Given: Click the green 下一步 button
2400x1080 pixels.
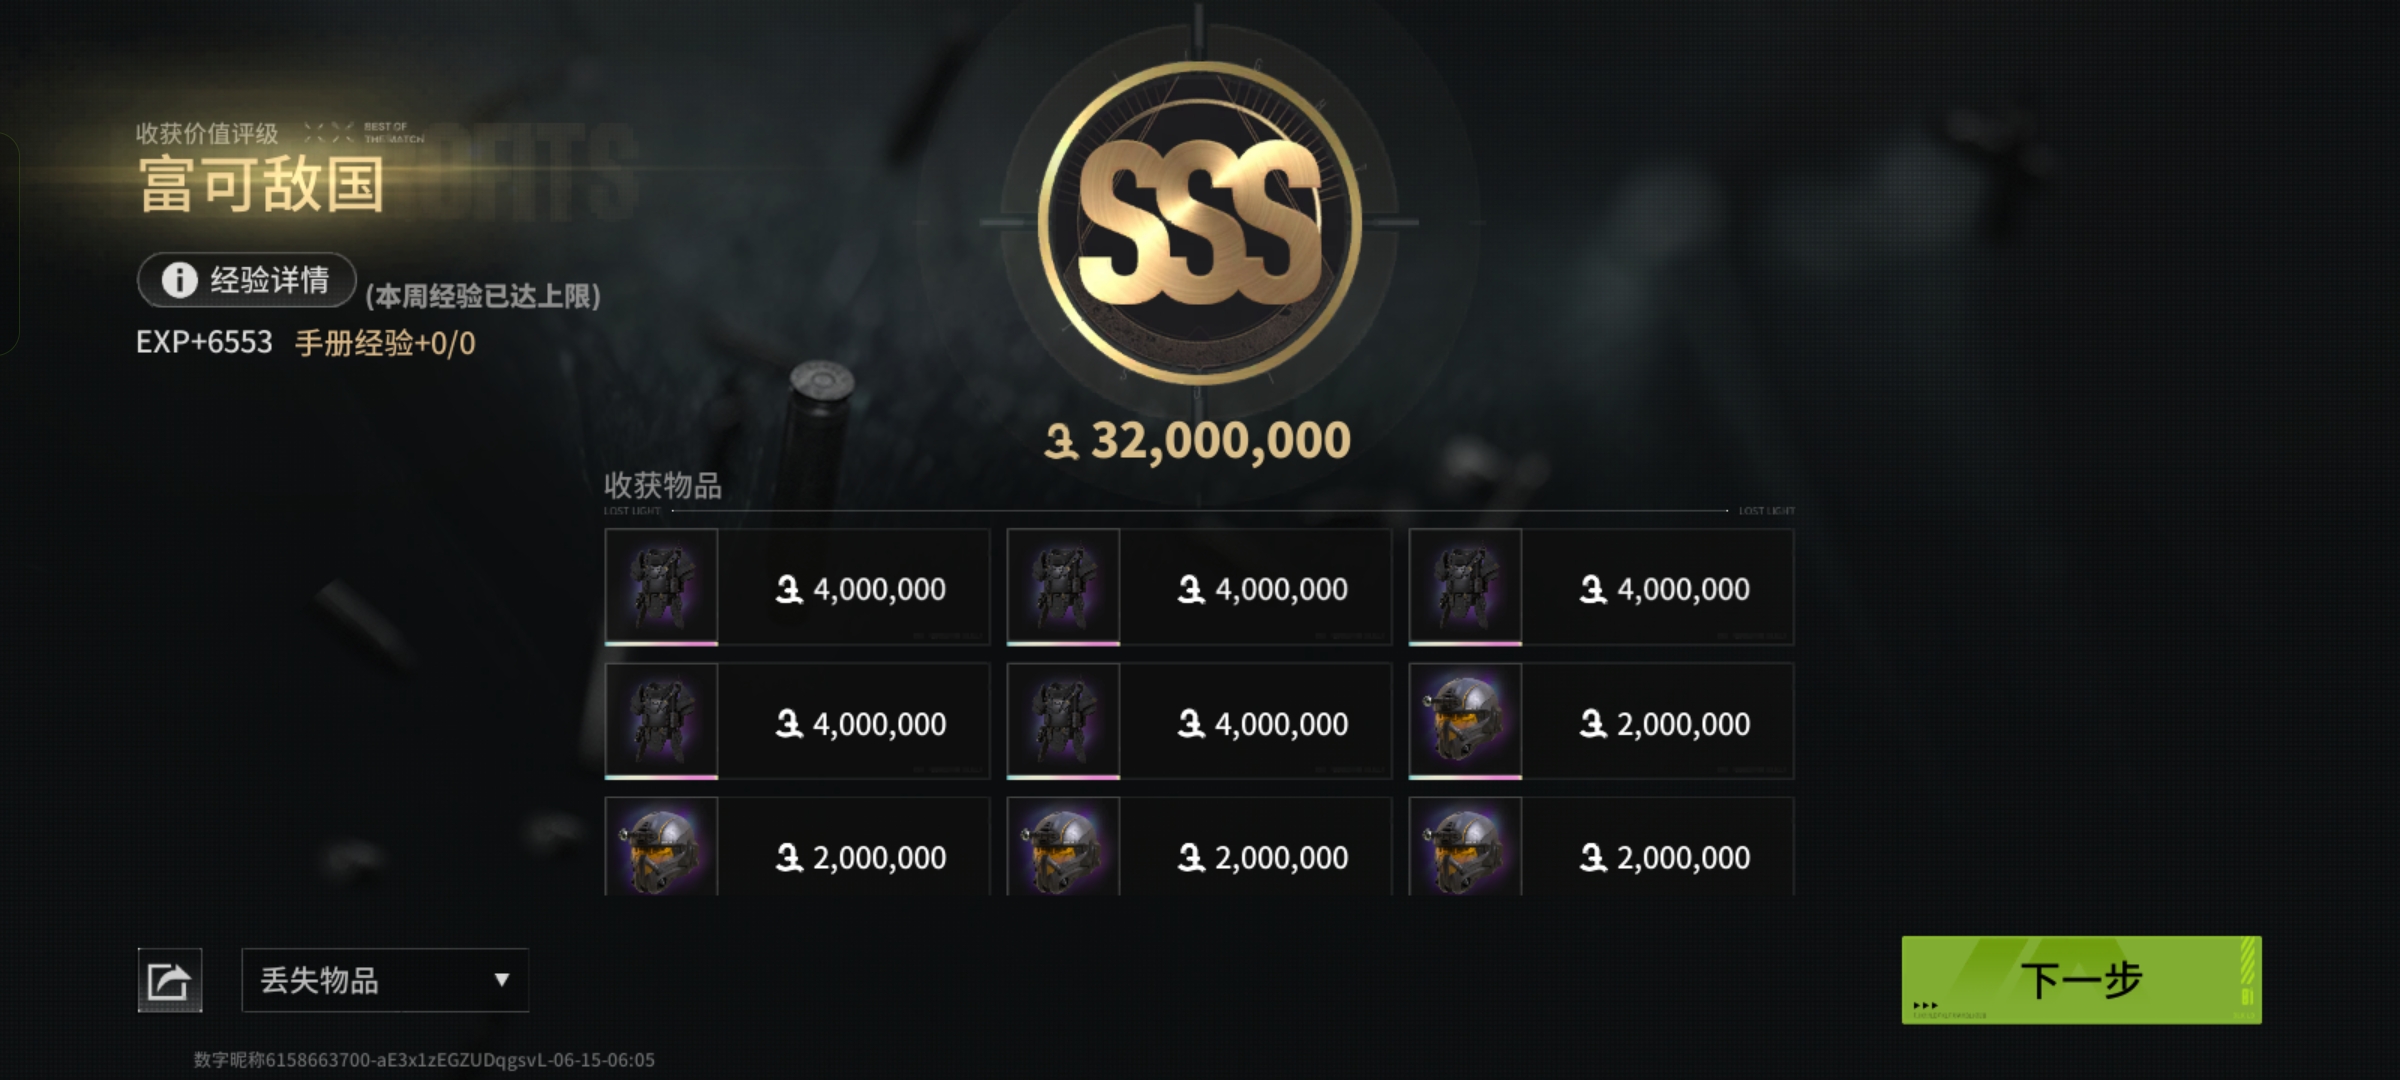Looking at the screenshot, I should click(x=2081, y=980).
